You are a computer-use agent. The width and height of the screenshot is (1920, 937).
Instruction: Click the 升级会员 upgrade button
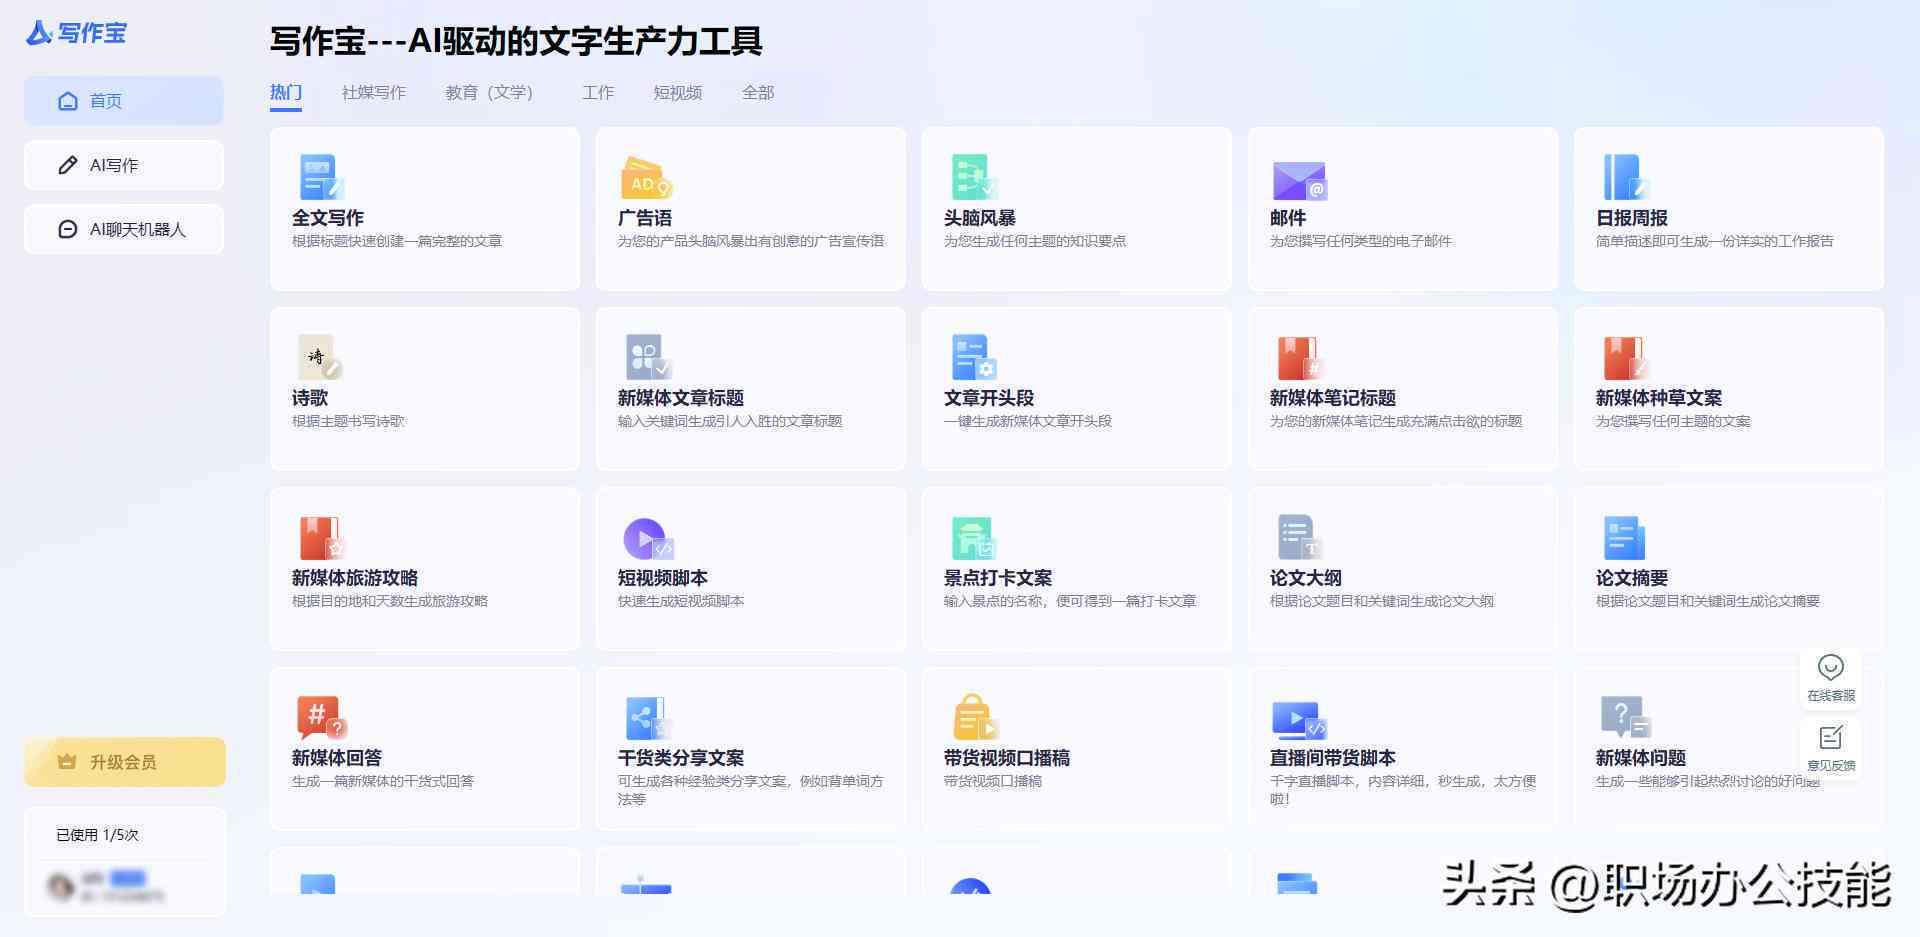[125, 762]
